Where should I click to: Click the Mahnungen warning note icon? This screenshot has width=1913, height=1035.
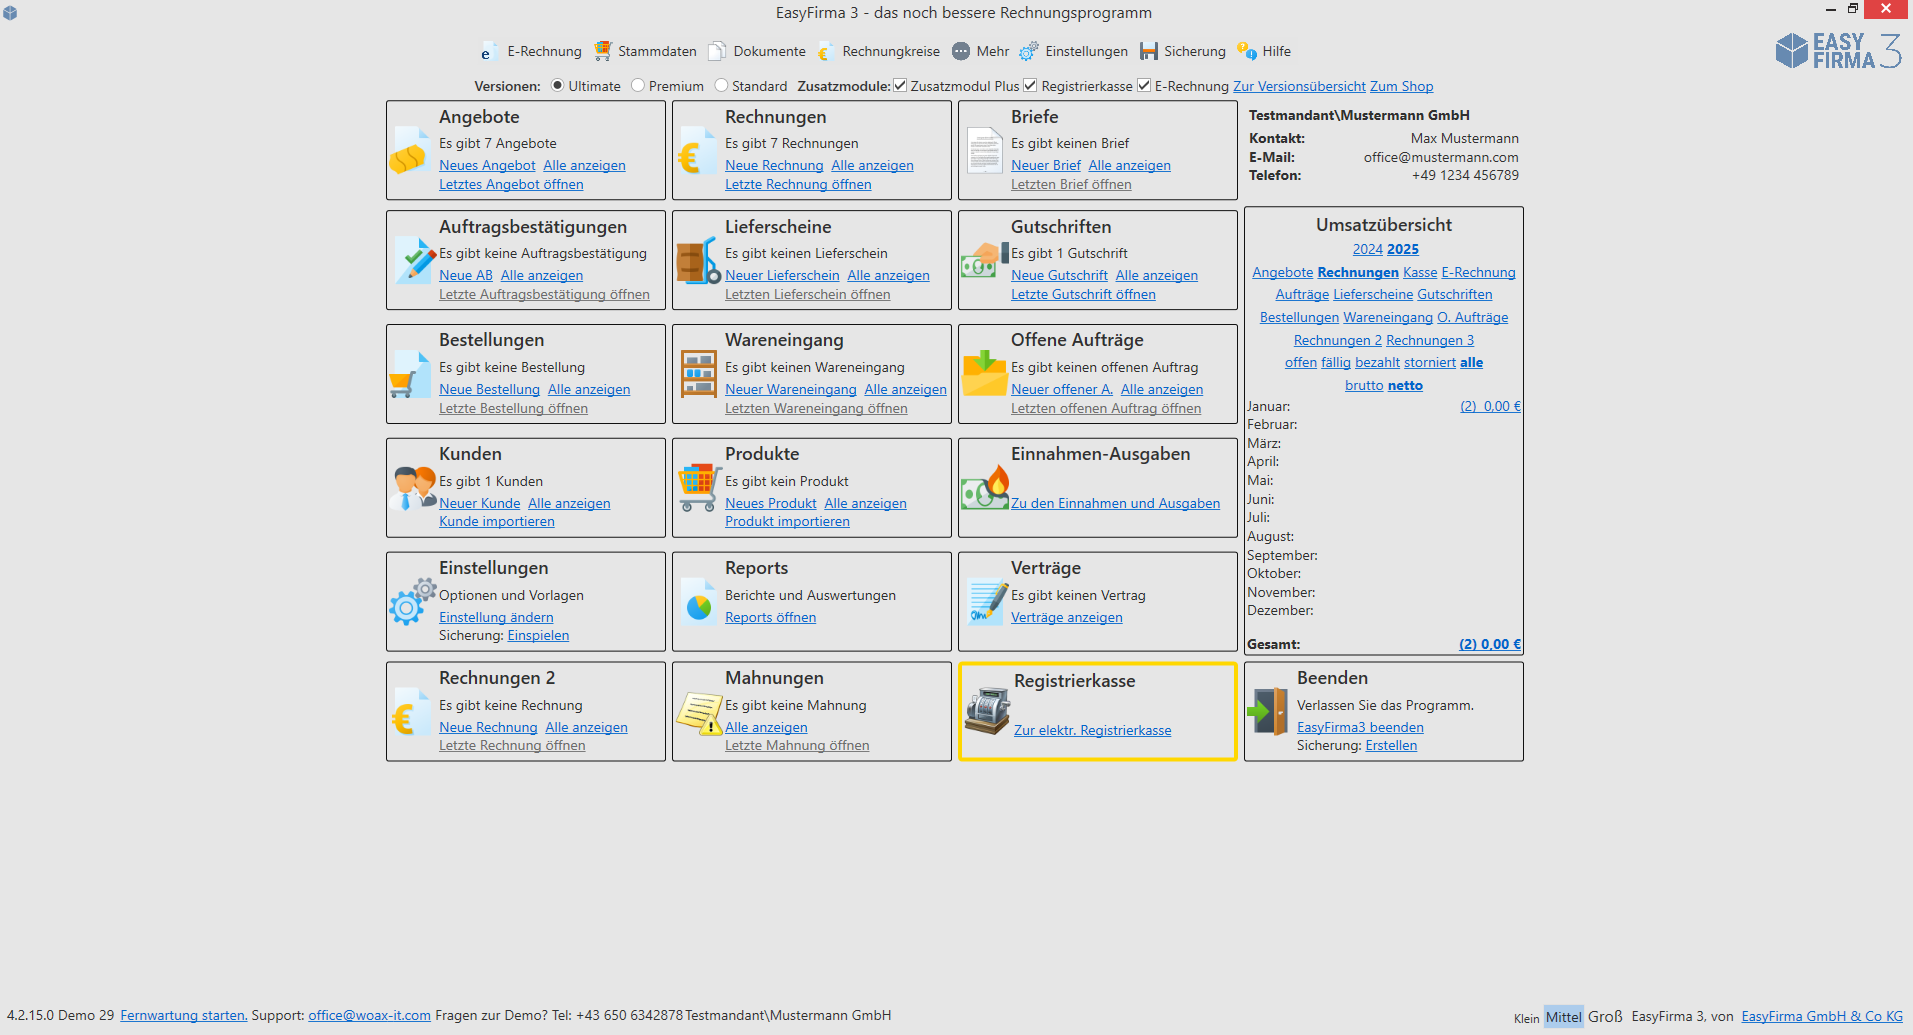(x=700, y=713)
